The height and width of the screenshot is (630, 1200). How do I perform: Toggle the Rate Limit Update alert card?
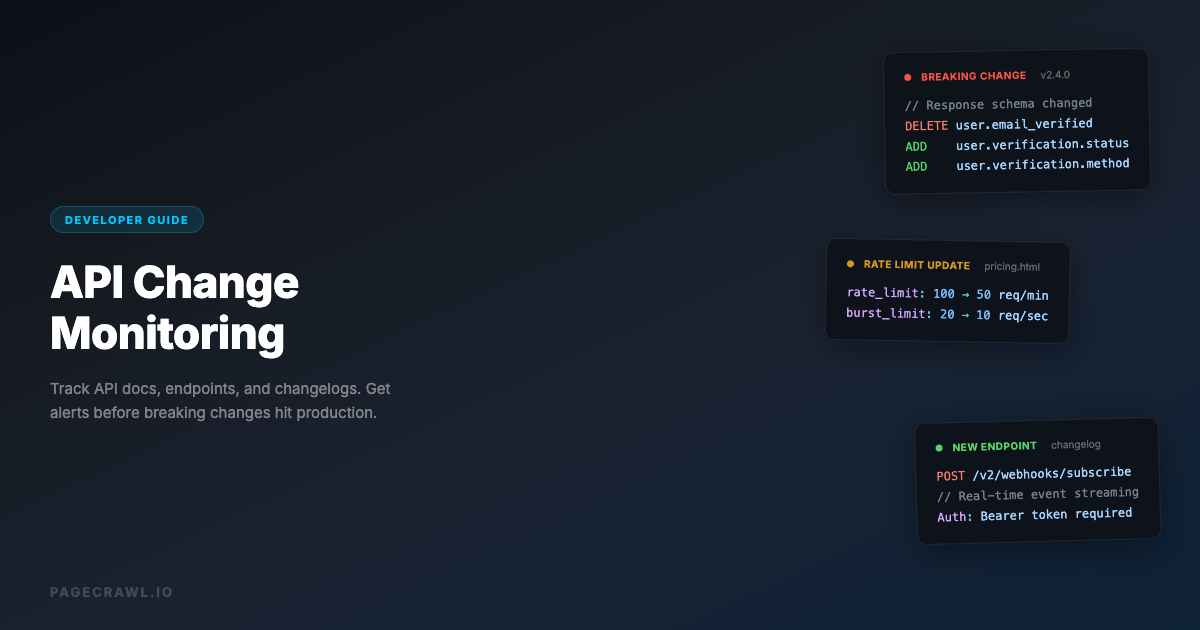click(947, 290)
